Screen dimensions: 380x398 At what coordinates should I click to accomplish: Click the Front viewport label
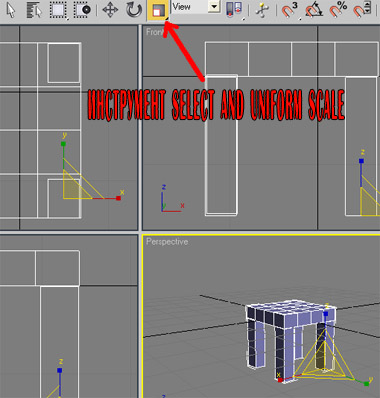(154, 32)
